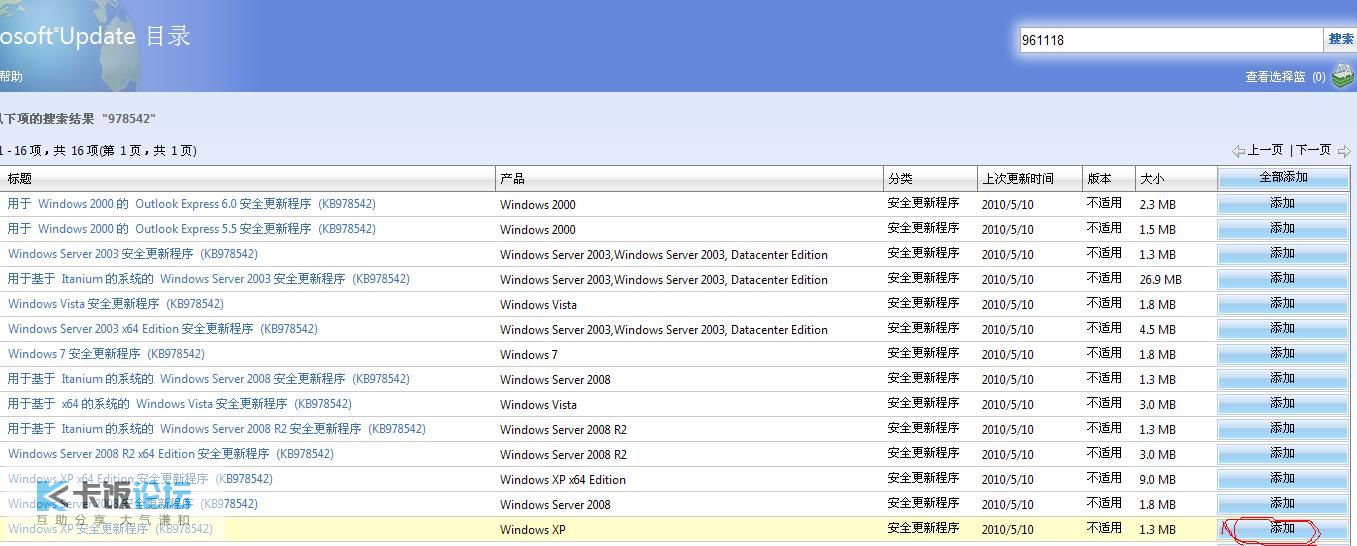Open Itanium Windows Server 2003 update link
This screenshot has width=1357, height=546.
(x=209, y=279)
